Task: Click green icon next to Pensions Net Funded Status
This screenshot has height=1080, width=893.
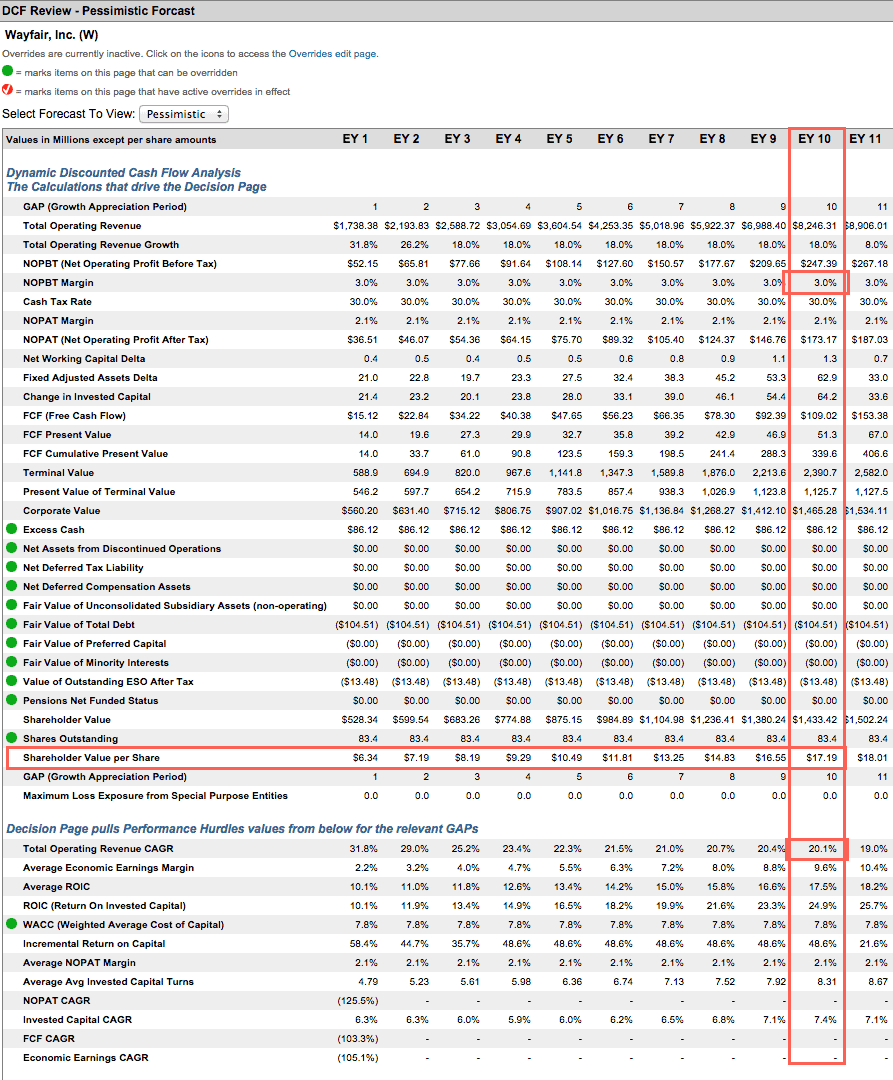Action: [x=12, y=700]
